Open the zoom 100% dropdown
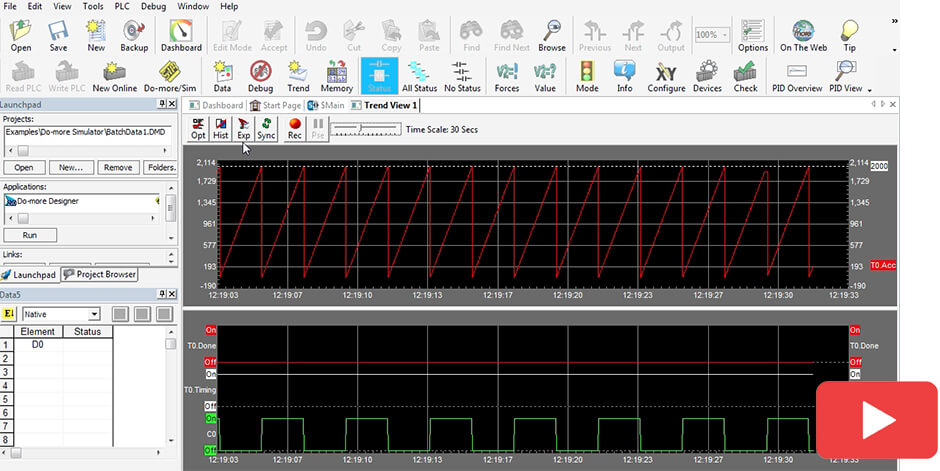The width and height of the screenshot is (940, 471). coord(724,35)
